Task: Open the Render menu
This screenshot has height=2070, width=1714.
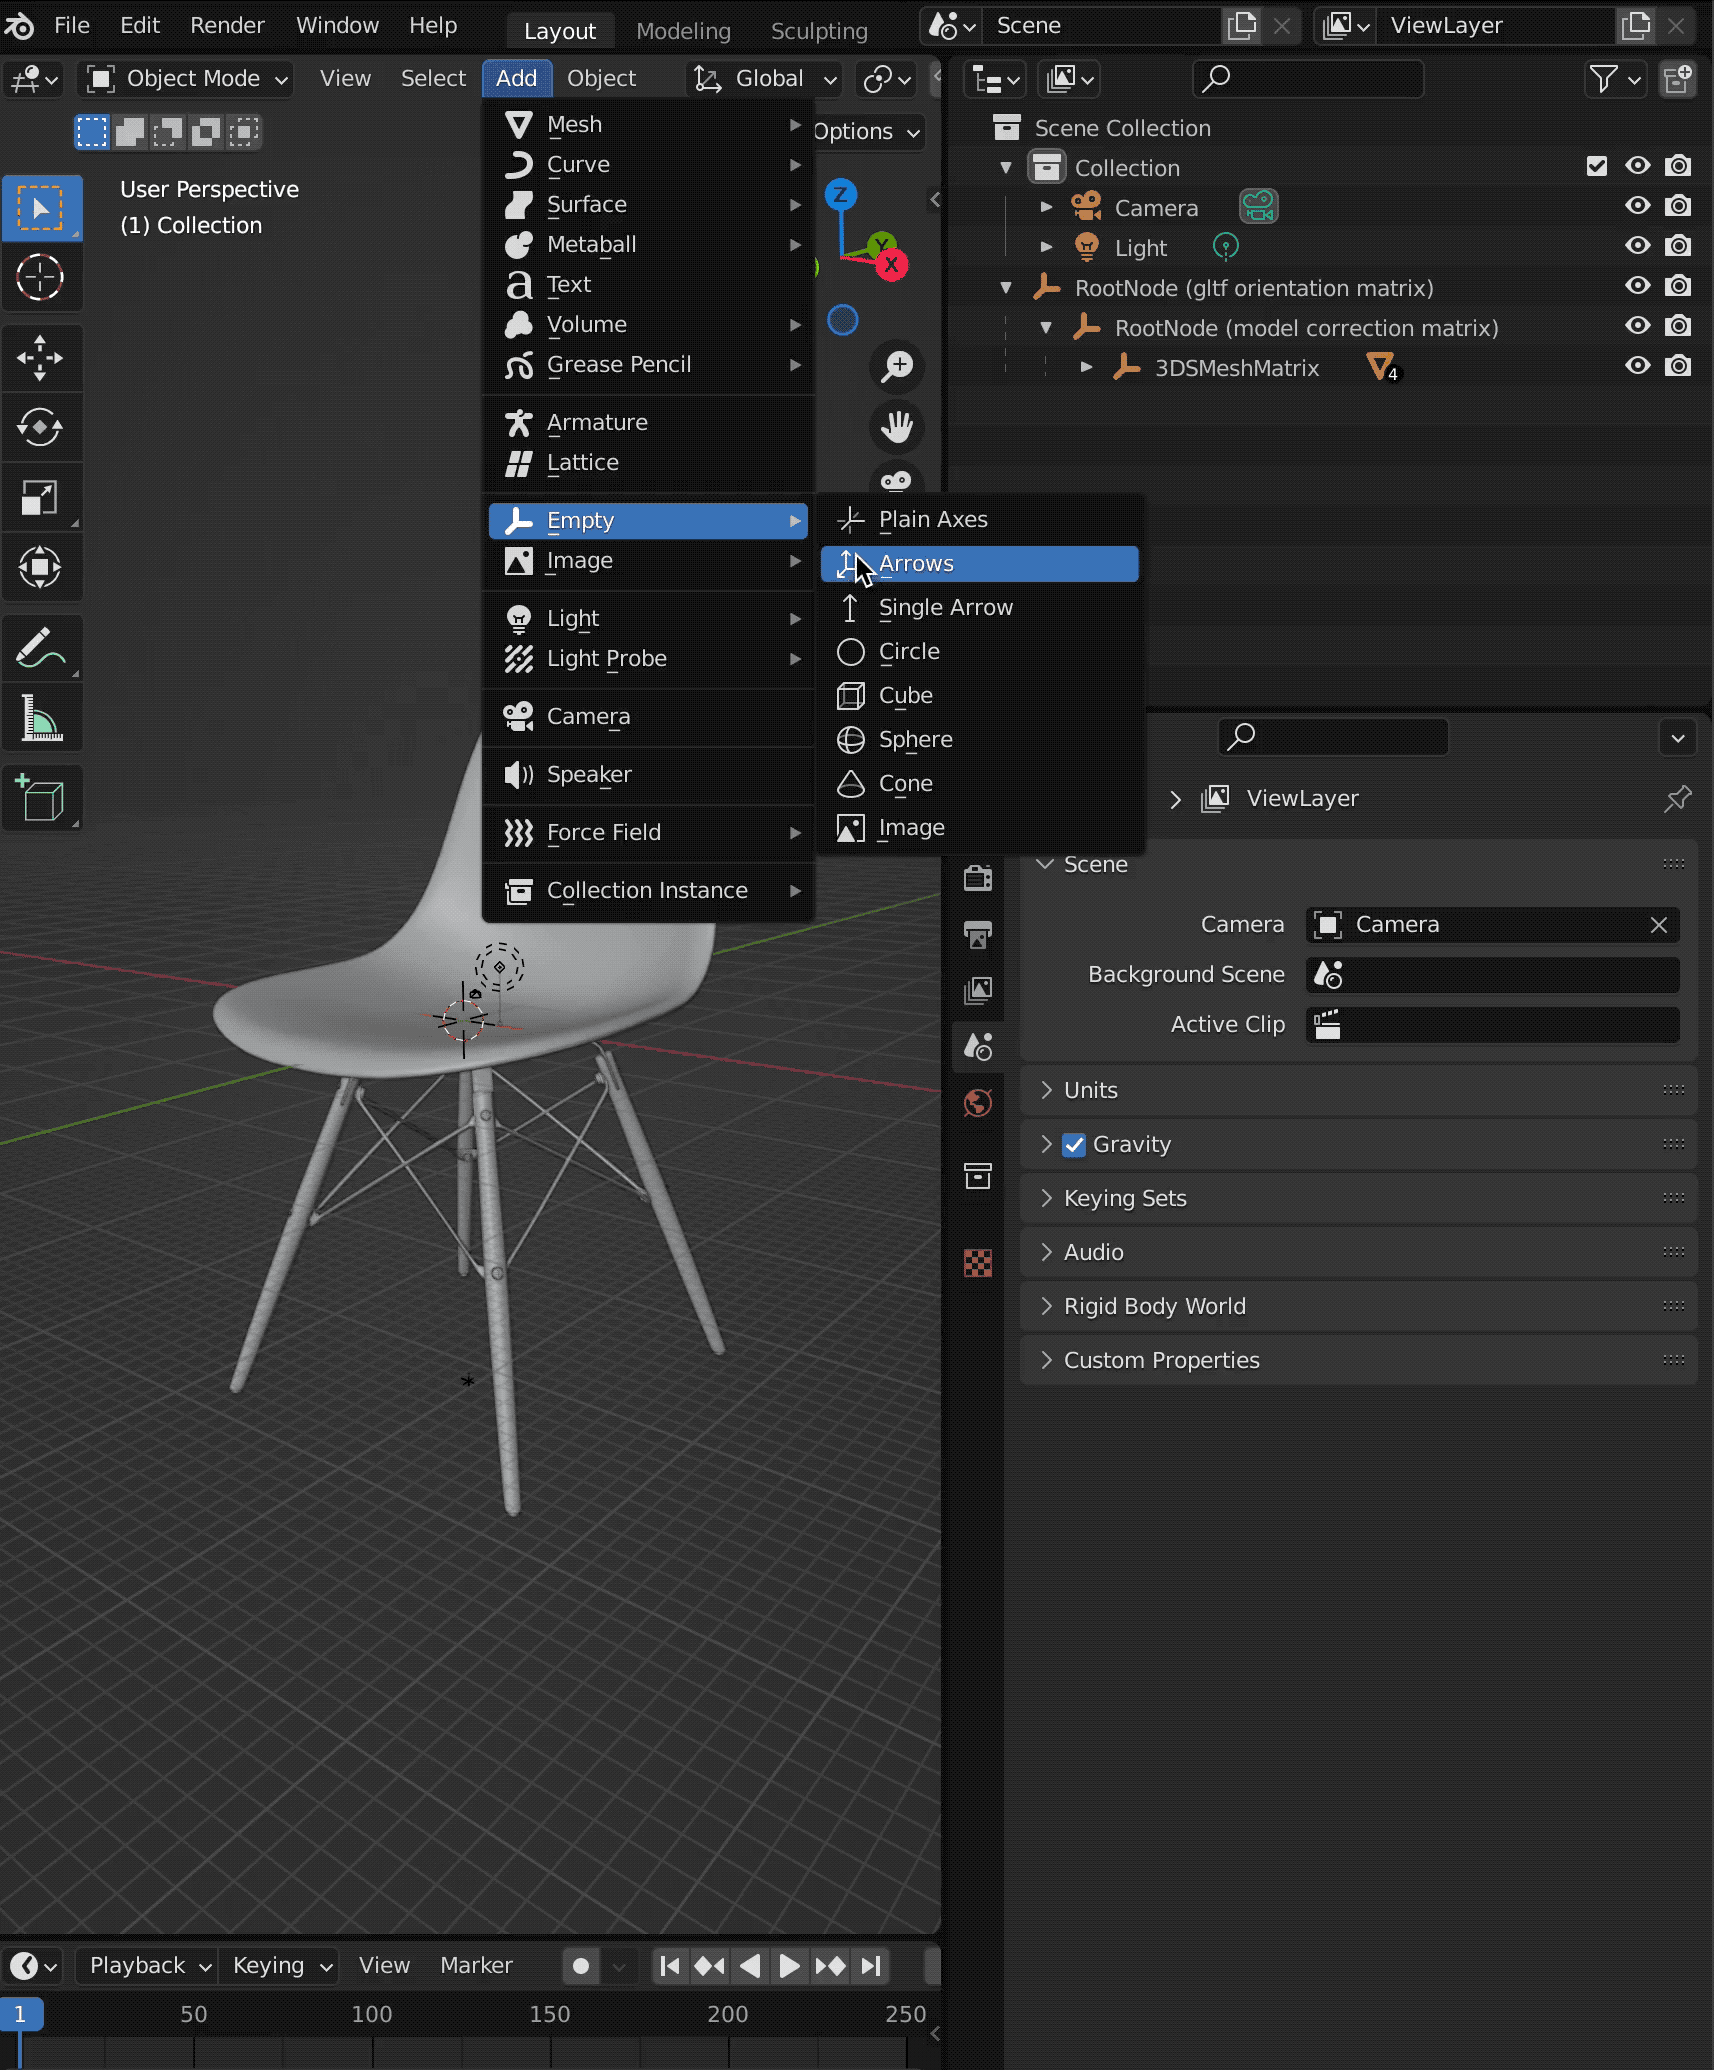Action: click(x=227, y=25)
